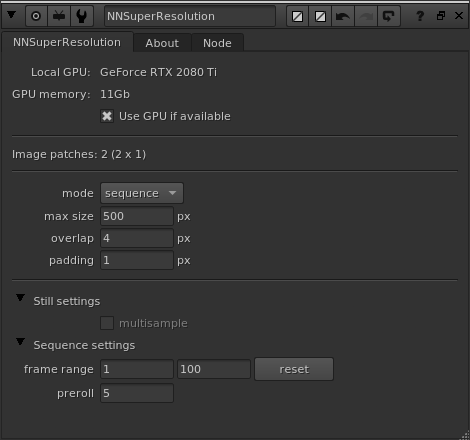470x440 pixels.
Task: Click the frame range reset button
Action: click(x=294, y=369)
